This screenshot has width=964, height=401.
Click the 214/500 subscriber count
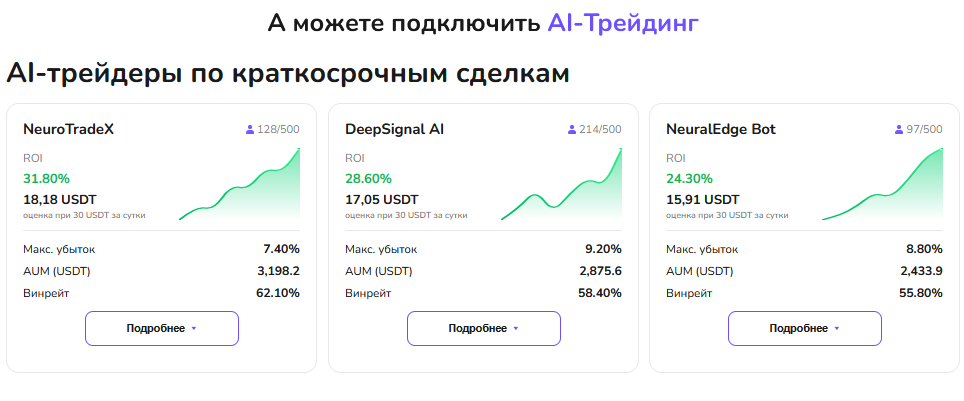pyautogui.click(x=600, y=130)
